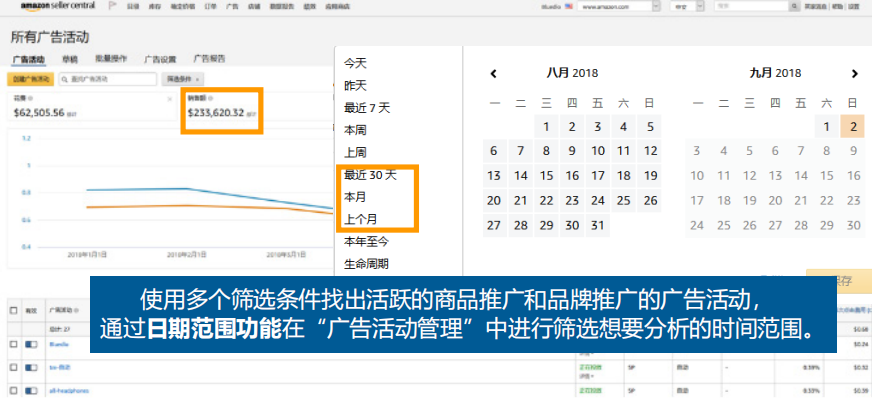Image resolution: width=872 pixels, height=400 pixels.
Task: Tick the checkbox for tw-自动 campaign
Action: (x=13, y=368)
